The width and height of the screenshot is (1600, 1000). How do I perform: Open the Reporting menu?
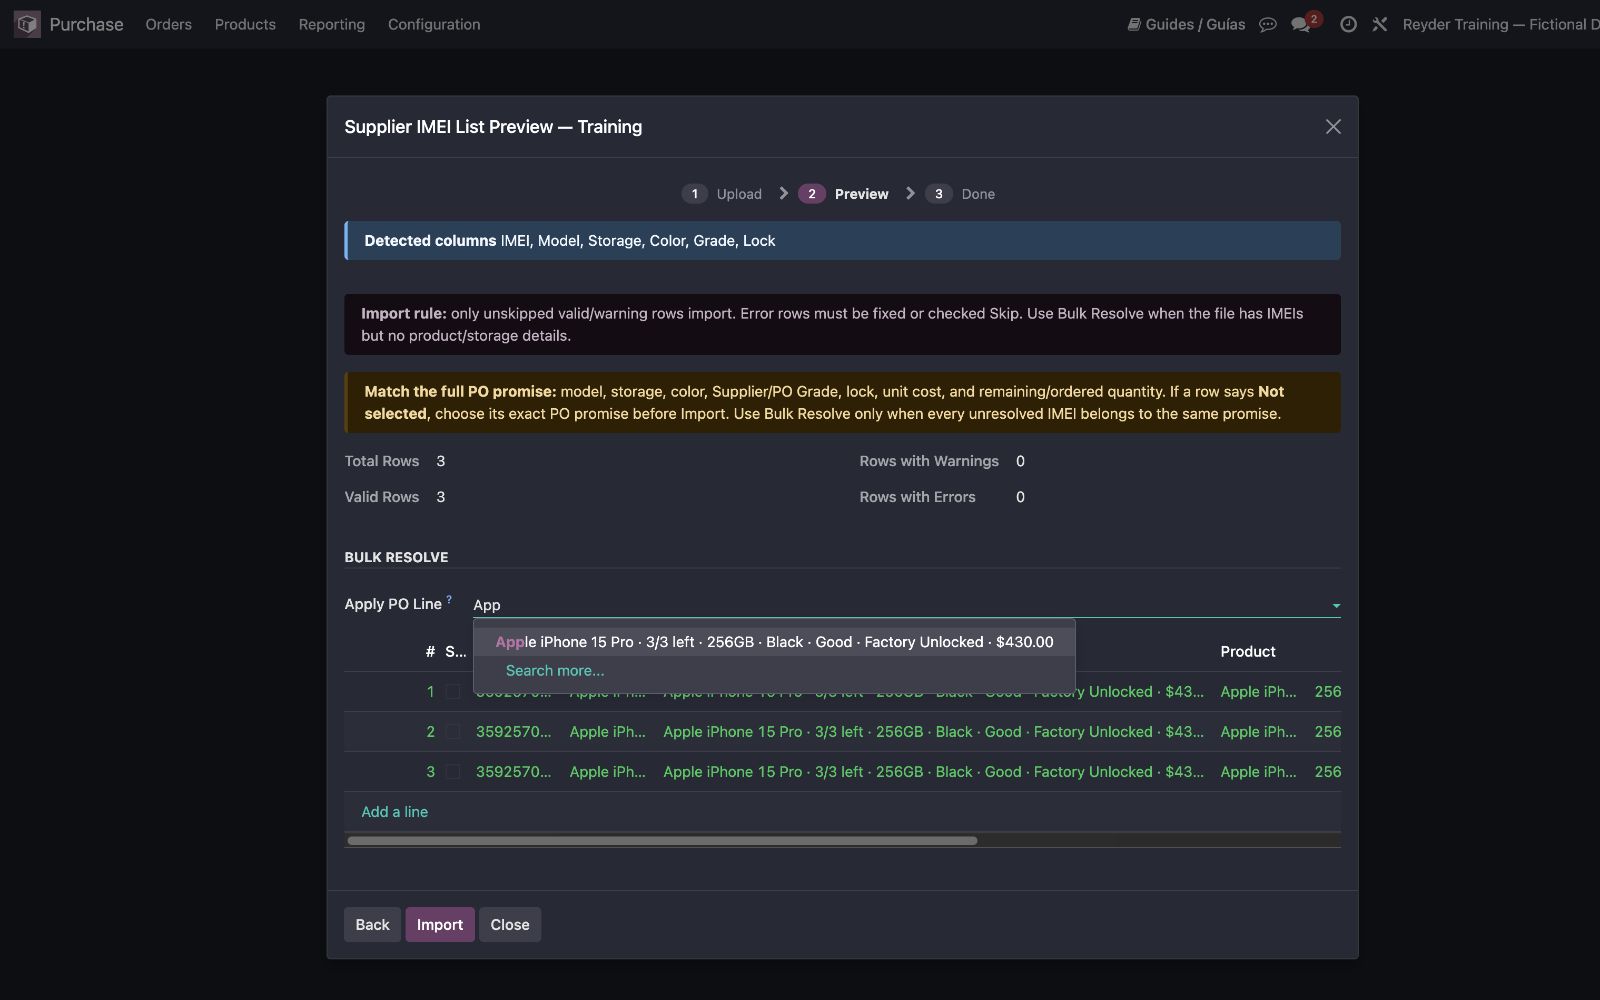point(331,24)
